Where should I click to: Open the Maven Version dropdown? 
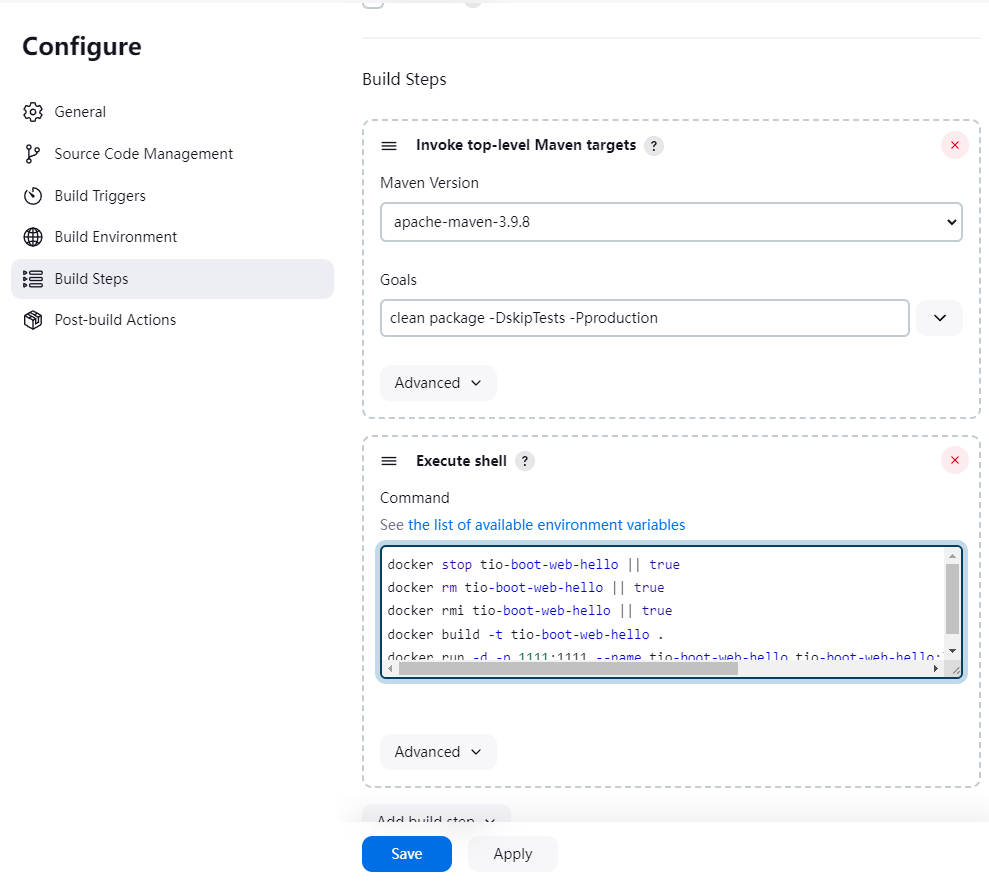670,222
